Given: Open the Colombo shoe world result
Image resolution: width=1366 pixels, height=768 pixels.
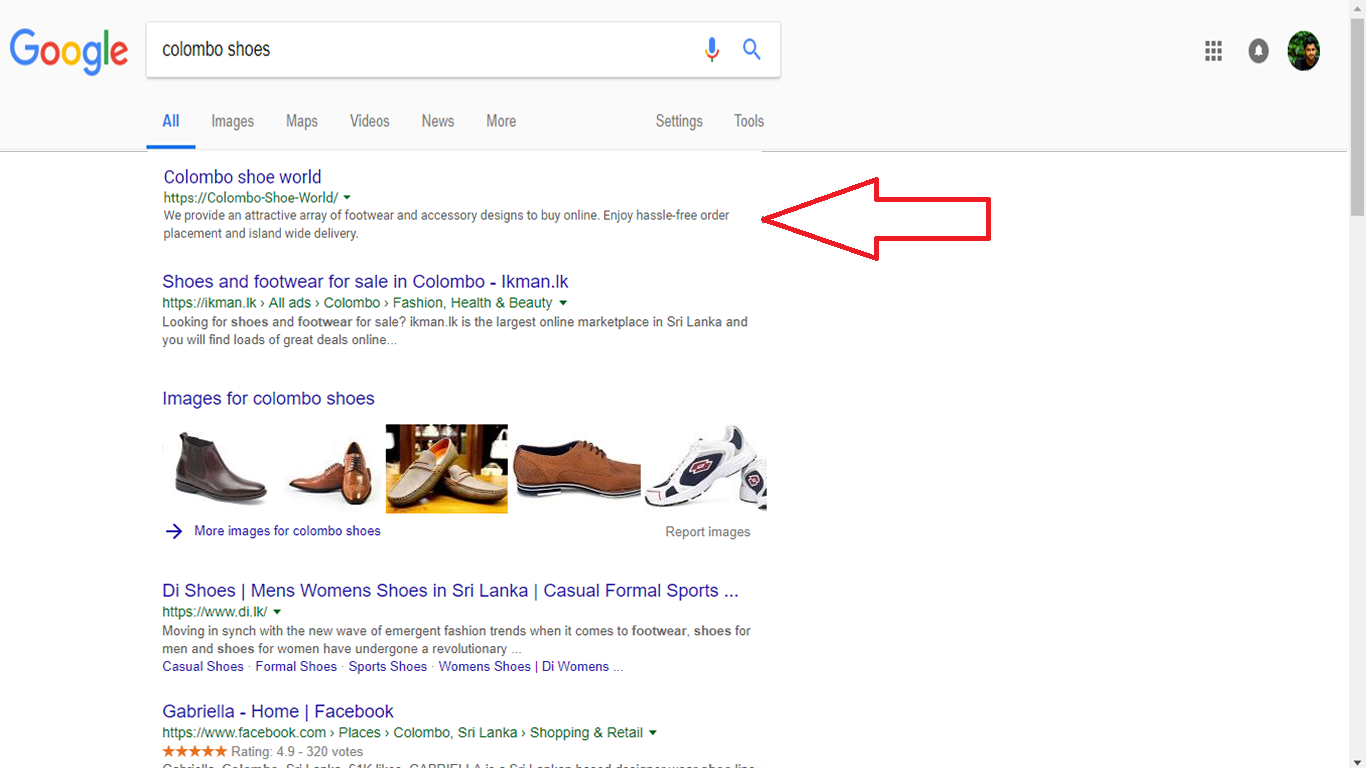Looking at the screenshot, I should [243, 177].
